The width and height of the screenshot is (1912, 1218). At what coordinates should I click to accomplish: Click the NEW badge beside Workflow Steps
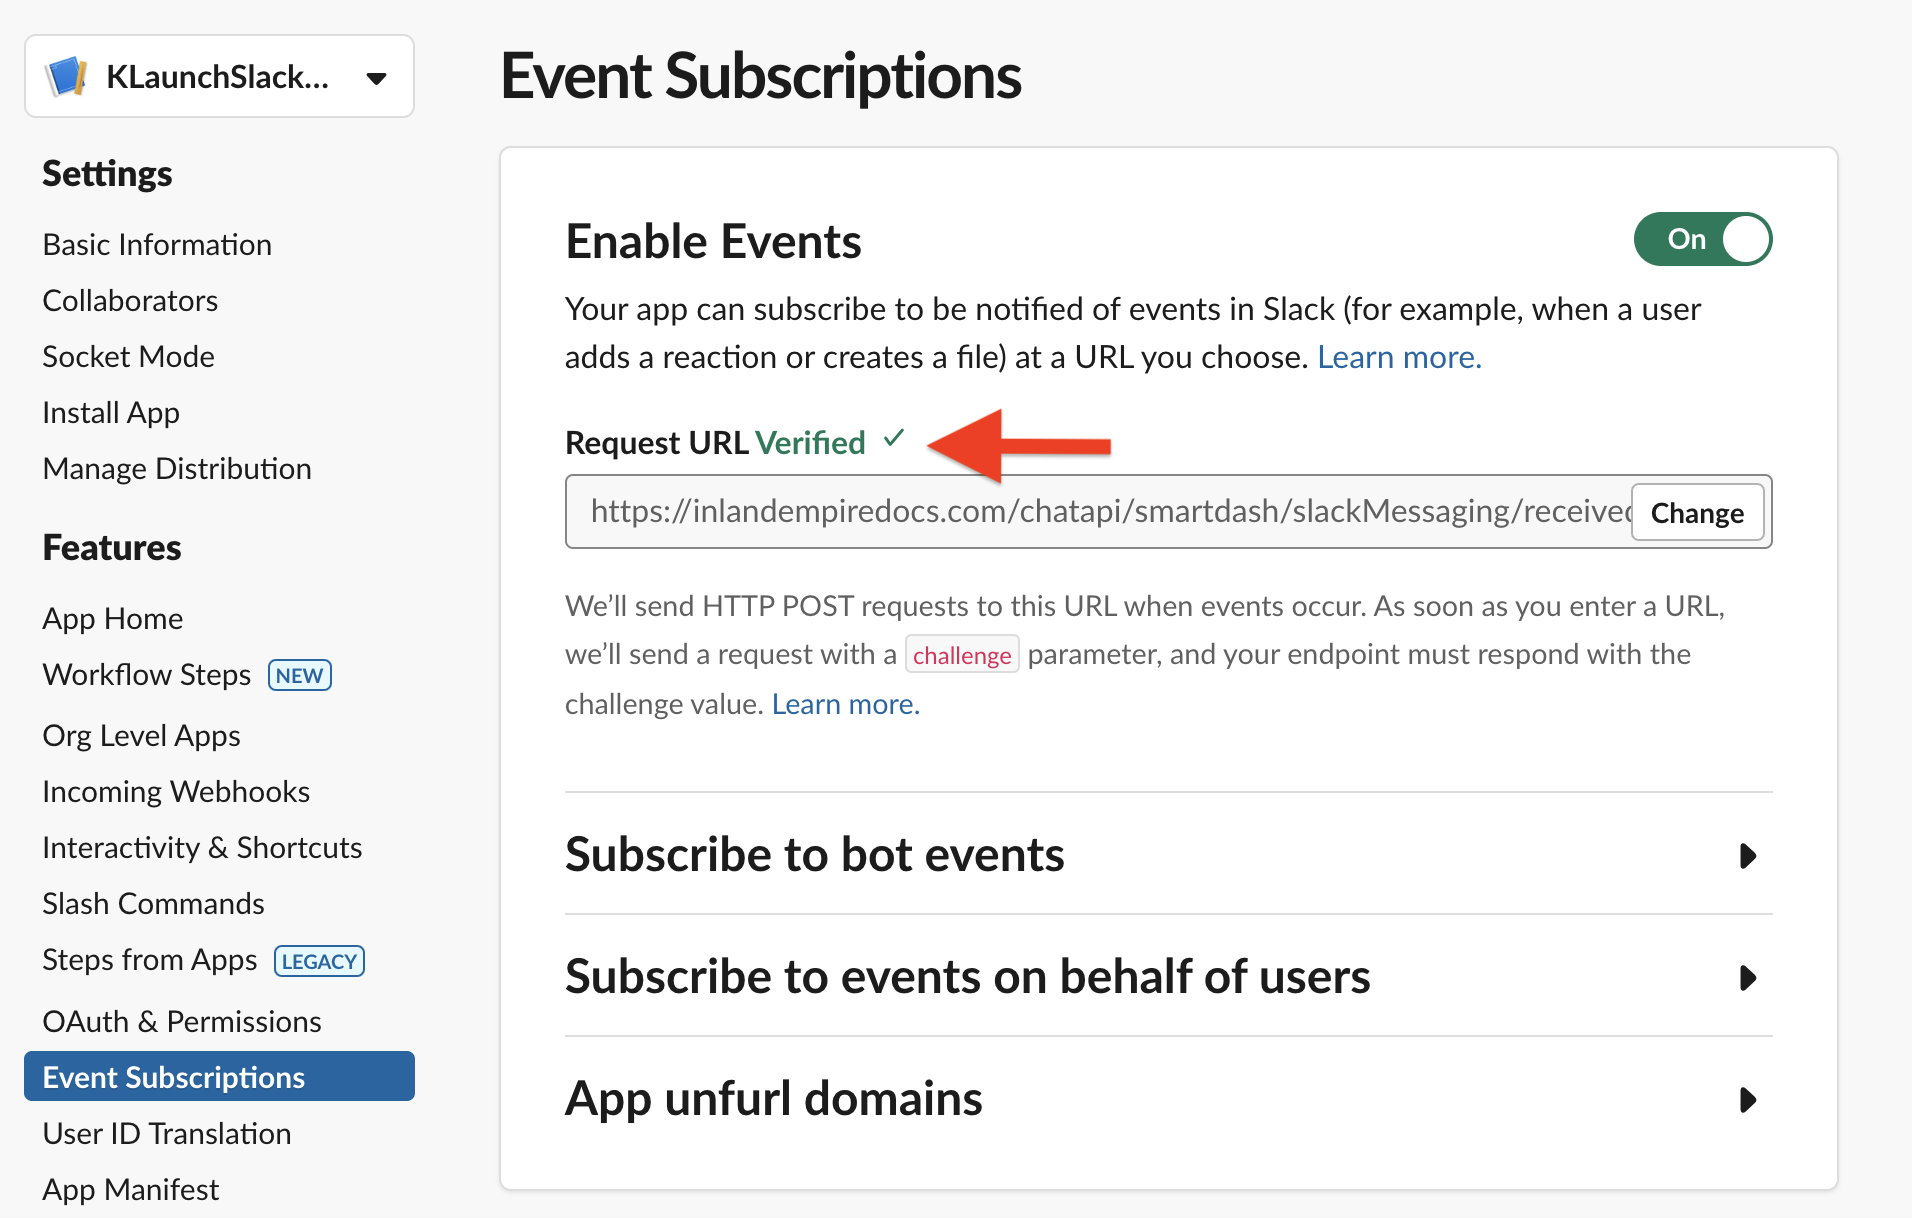tap(299, 675)
